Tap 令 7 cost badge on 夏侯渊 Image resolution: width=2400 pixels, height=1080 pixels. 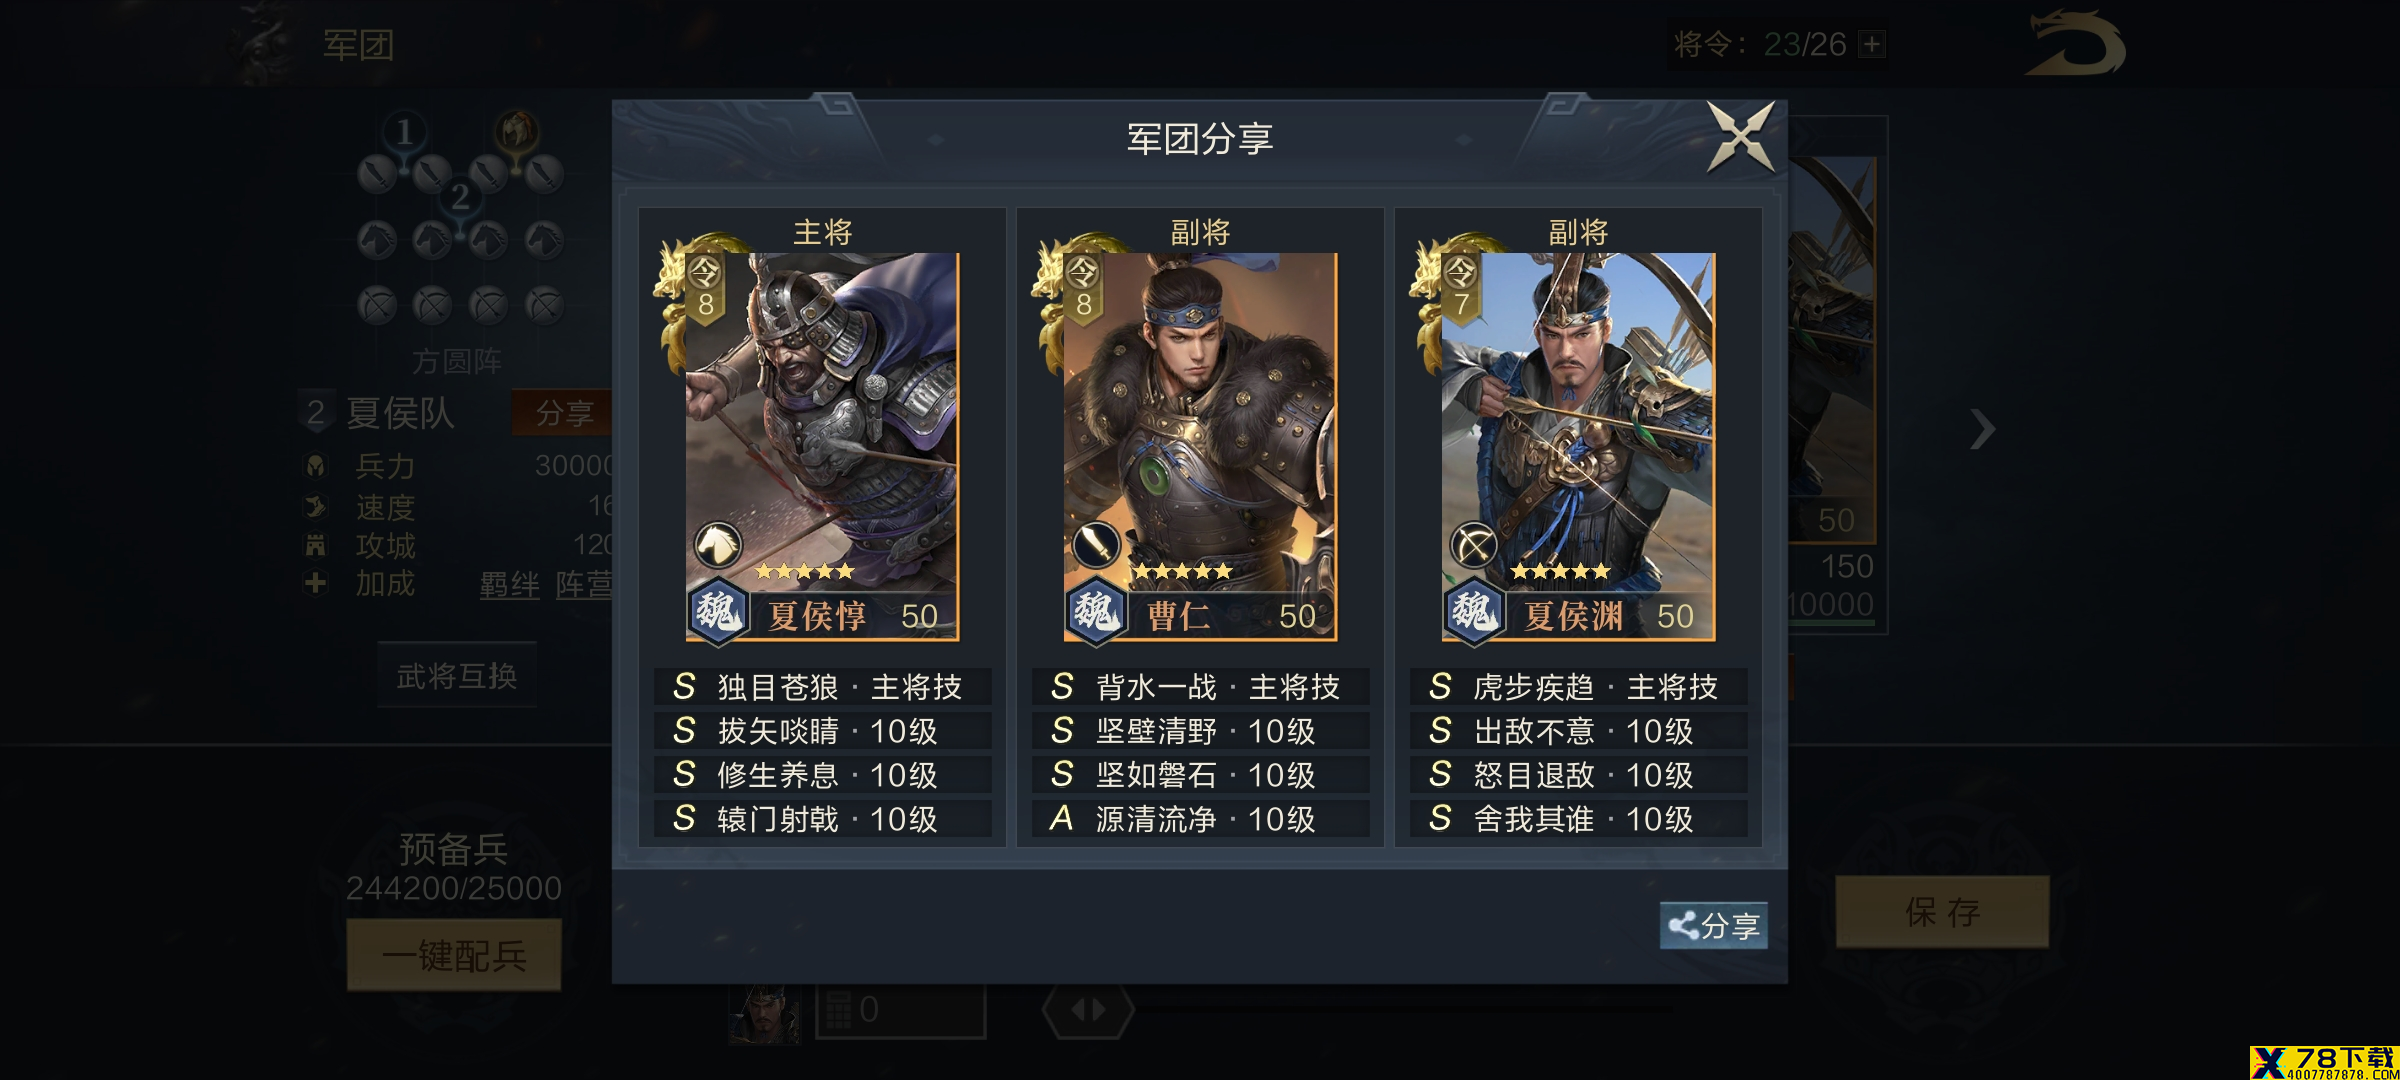1461,287
